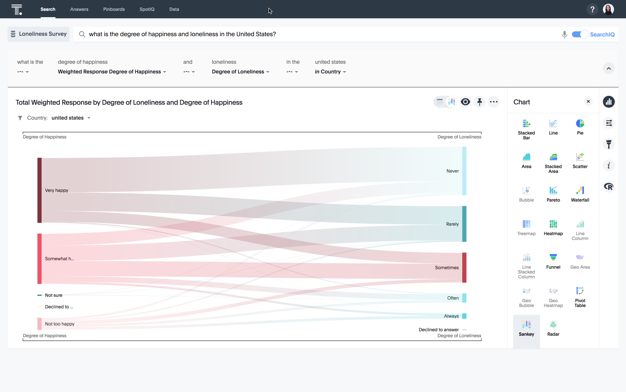
Task: Pick the Funnel chart type
Action: (553, 261)
